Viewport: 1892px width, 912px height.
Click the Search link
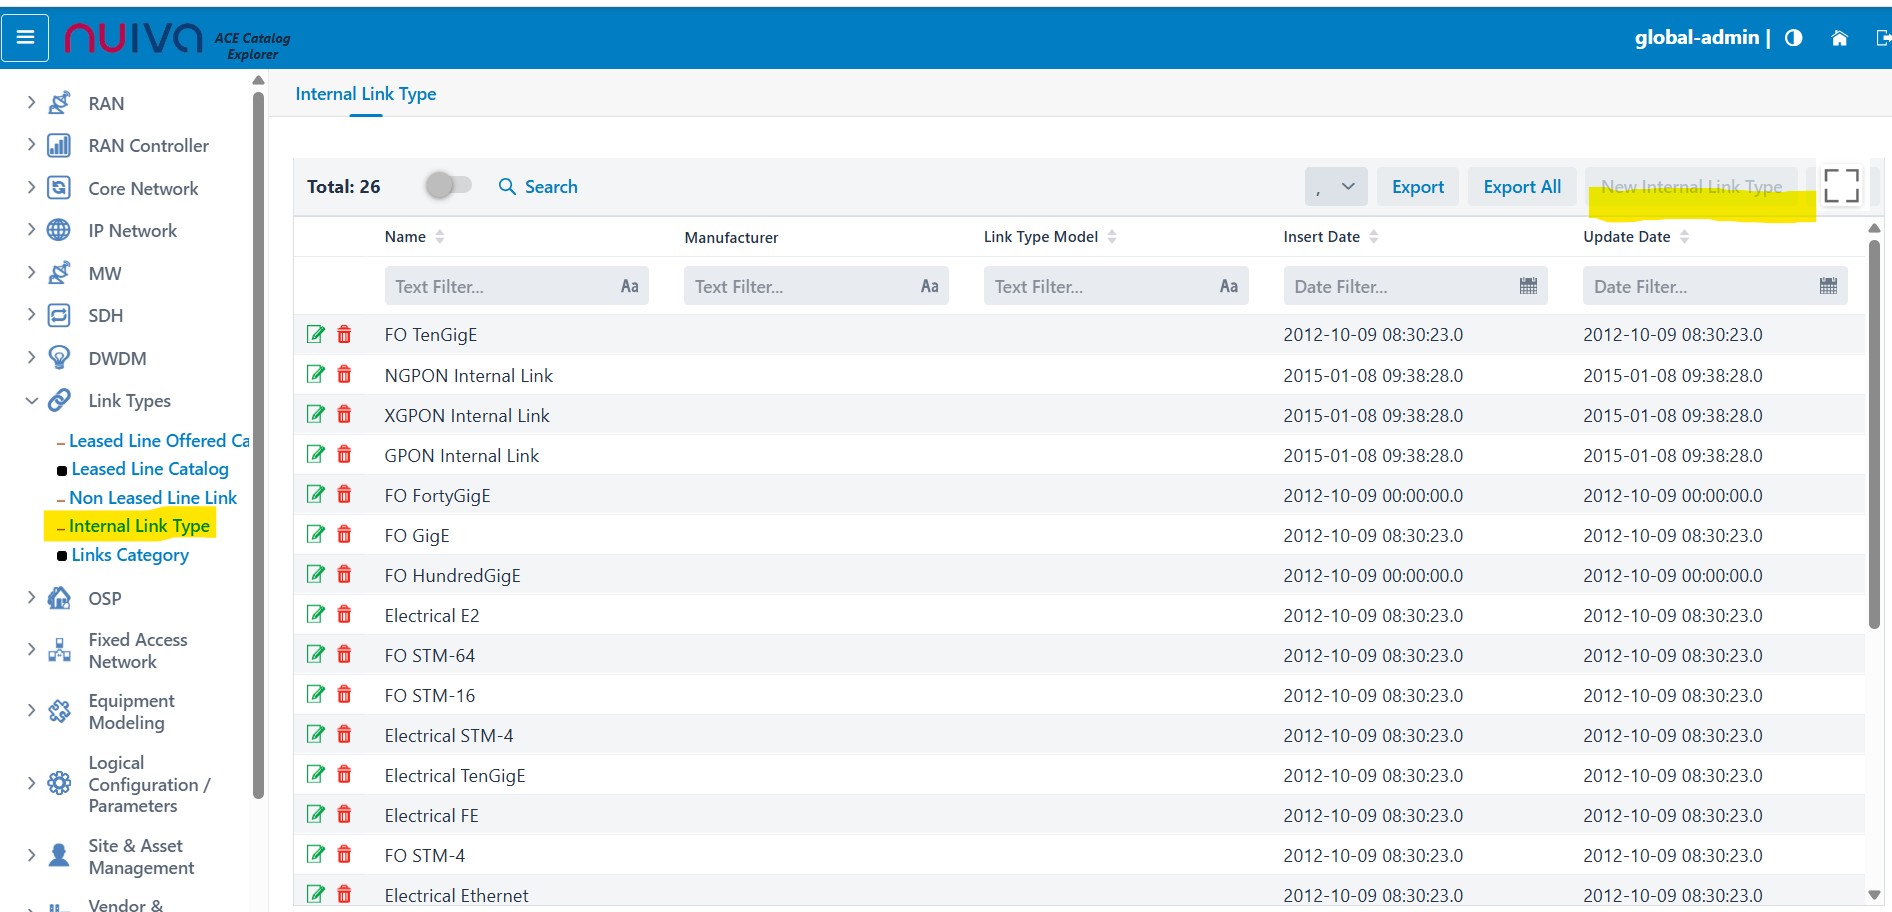(x=539, y=187)
